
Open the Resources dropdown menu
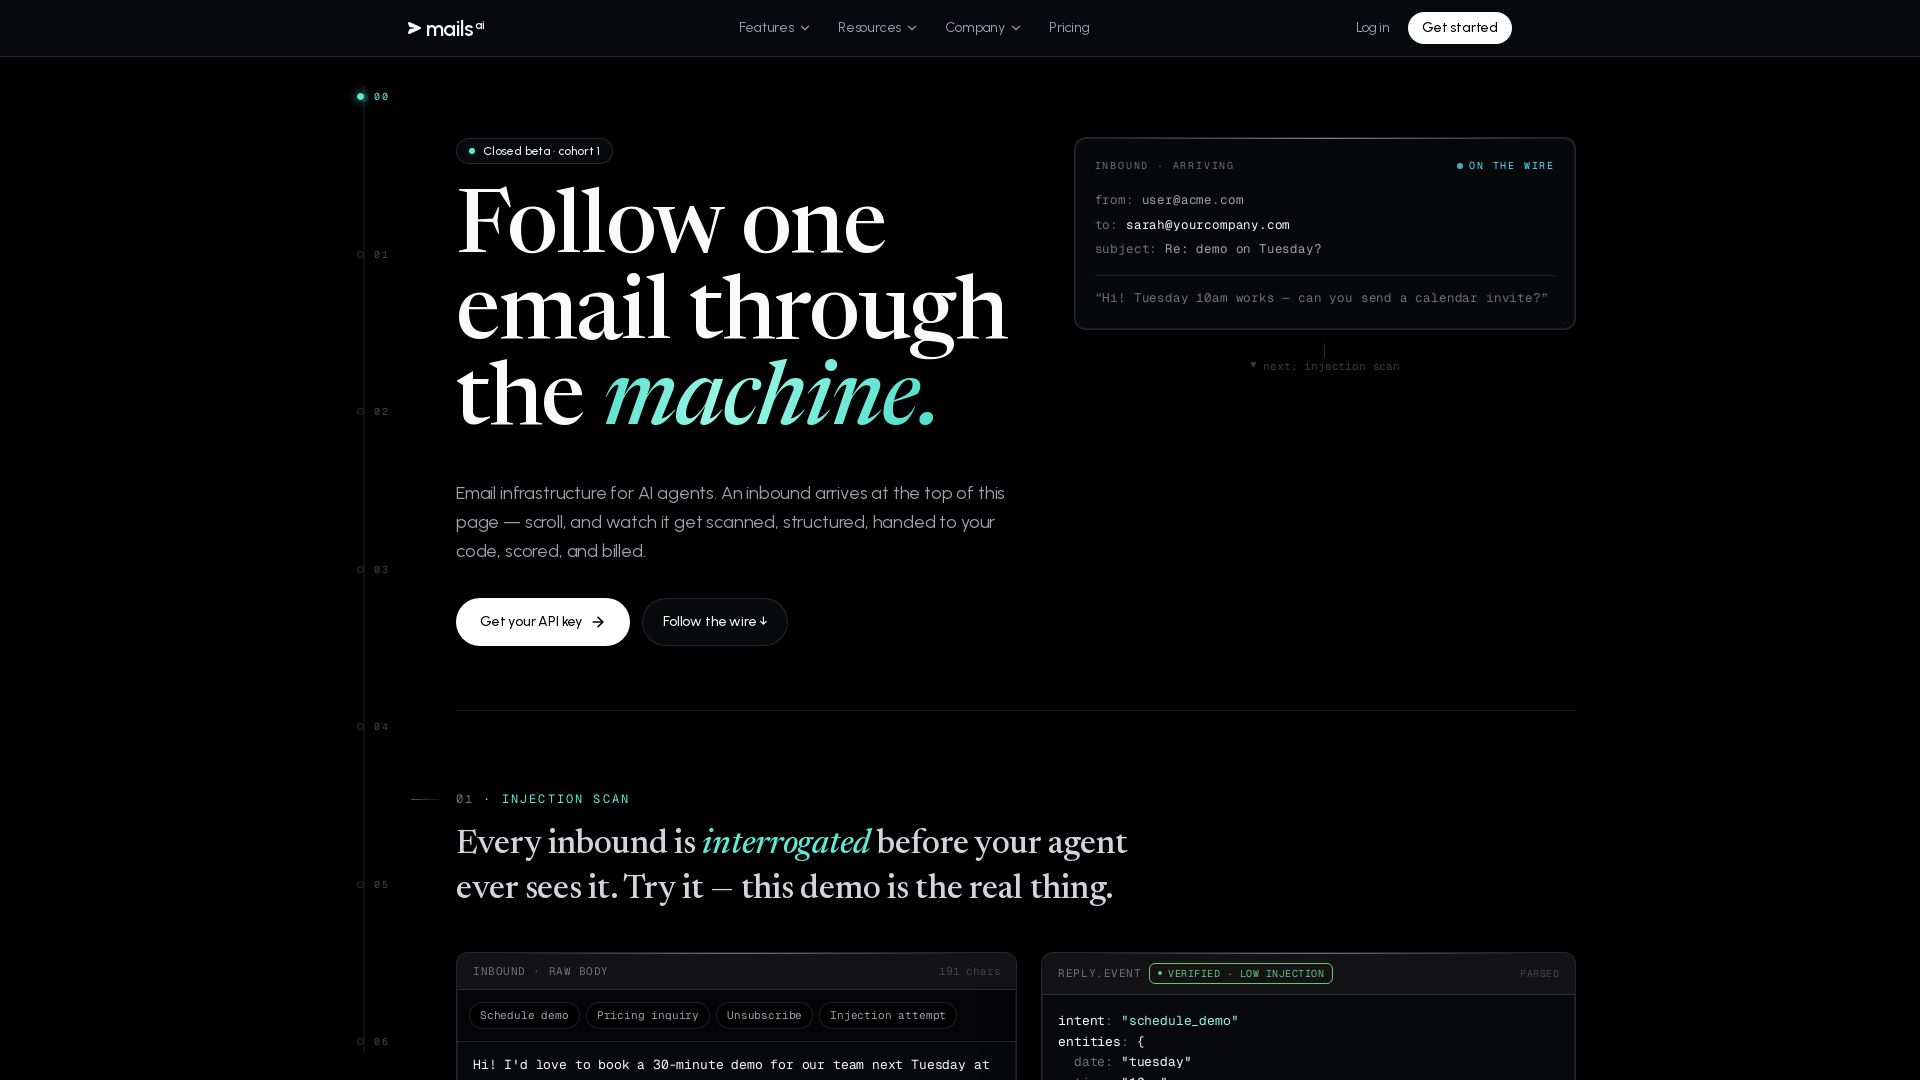click(877, 28)
